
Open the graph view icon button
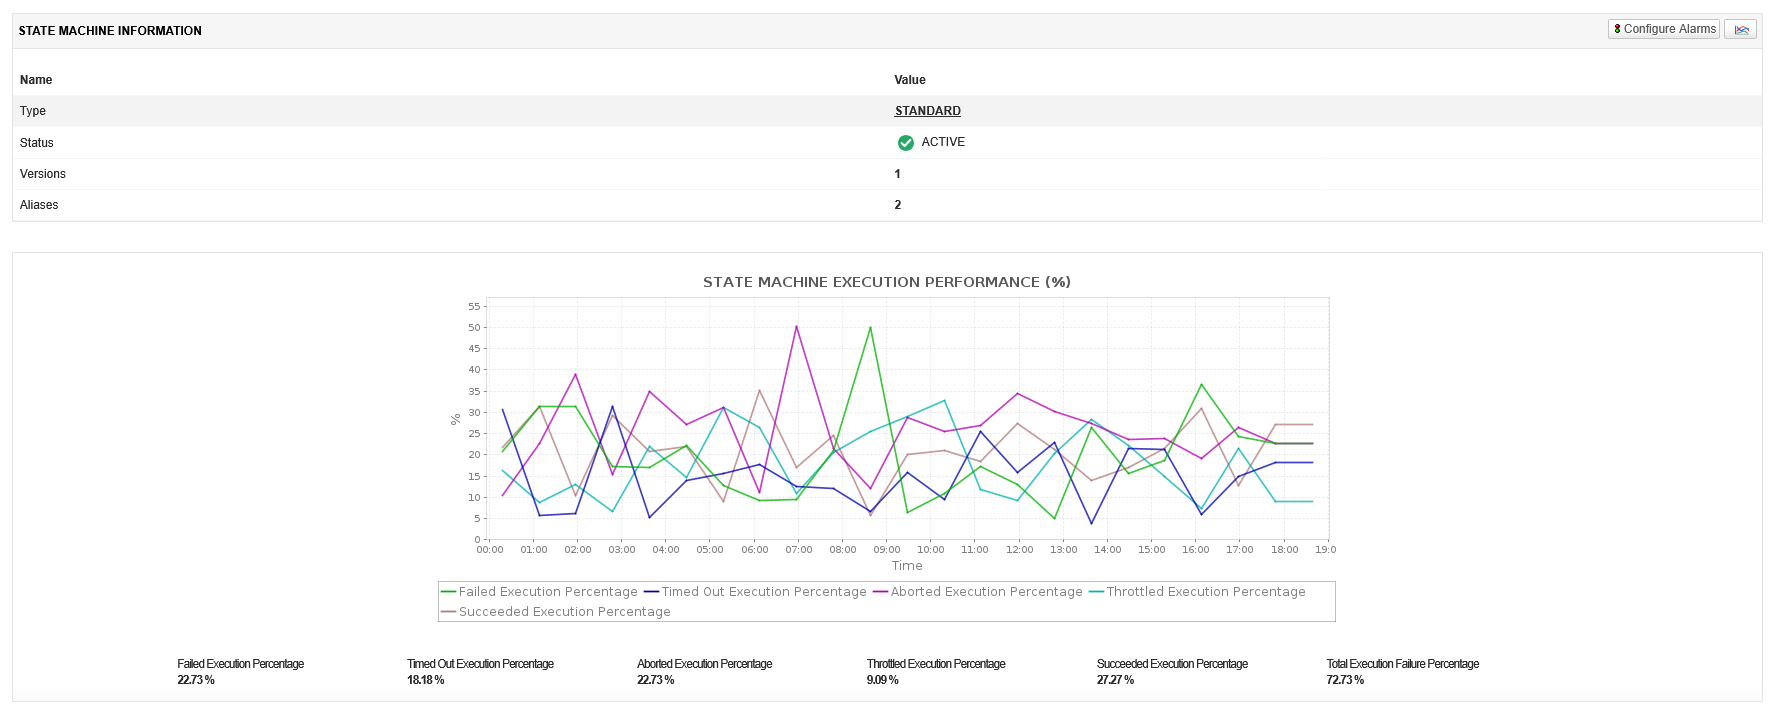coord(1741,30)
